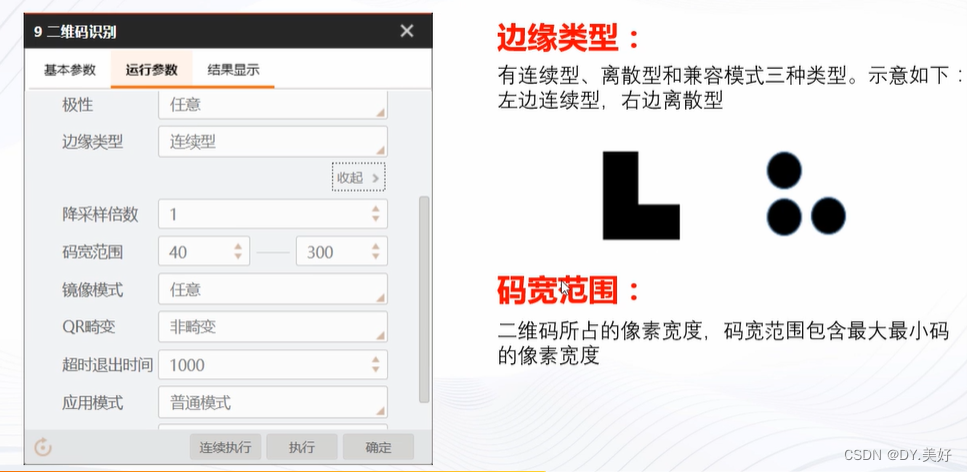The width and height of the screenshot is (967, 472).
Task: Increase the 码宽范围 maximum value of 300
Action: coord(375,247)
